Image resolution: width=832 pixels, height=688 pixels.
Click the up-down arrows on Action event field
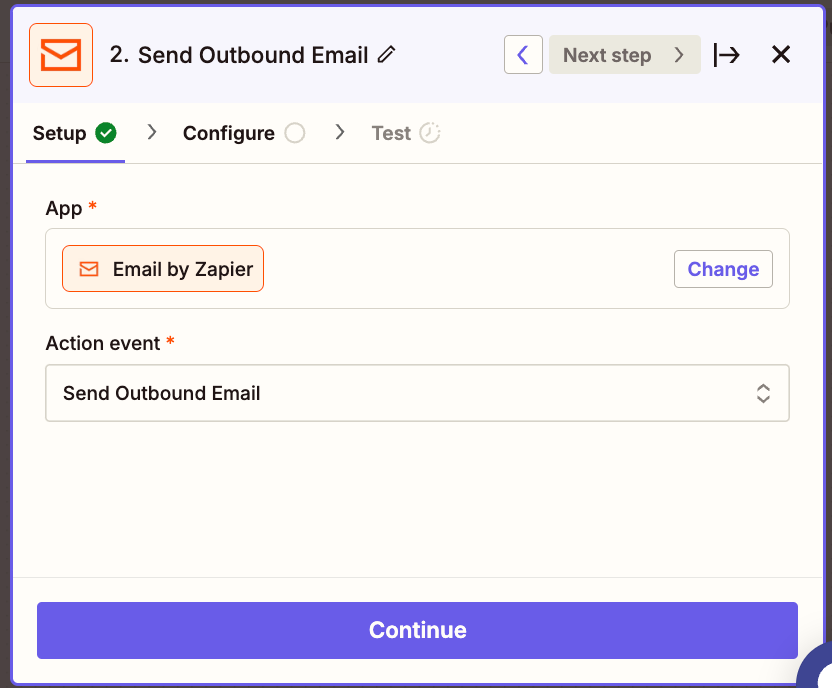point(763,393)
